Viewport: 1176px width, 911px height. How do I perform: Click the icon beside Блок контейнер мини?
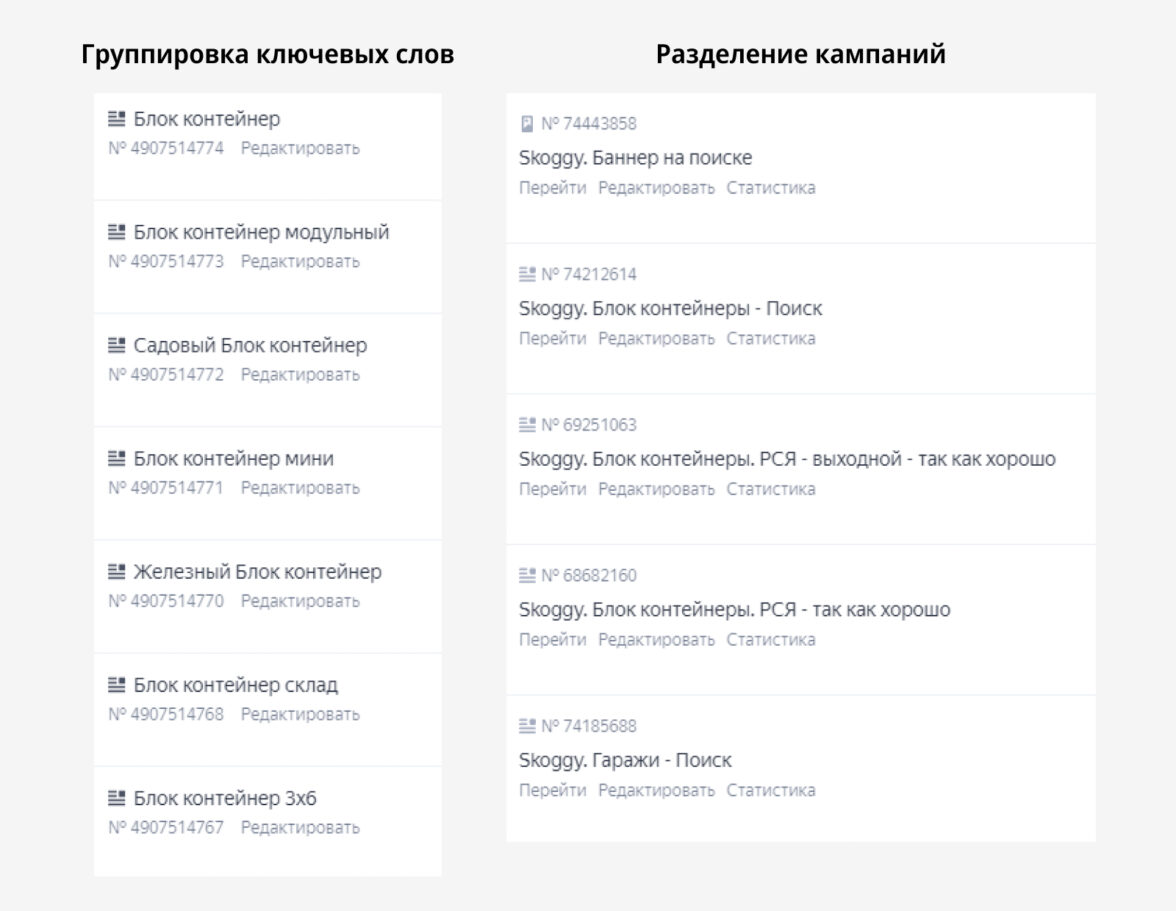coord(117,459)
